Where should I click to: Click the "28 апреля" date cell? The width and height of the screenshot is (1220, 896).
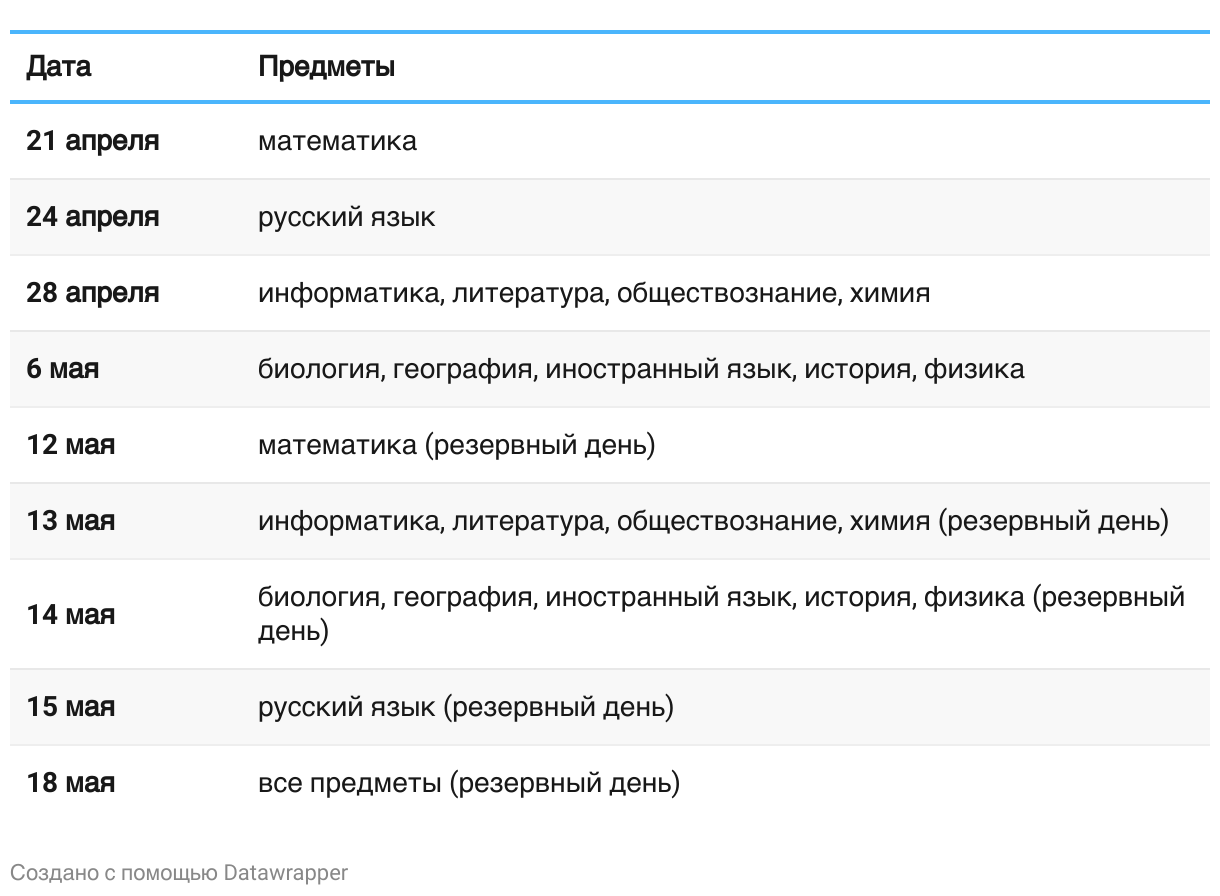click(92, 293)
